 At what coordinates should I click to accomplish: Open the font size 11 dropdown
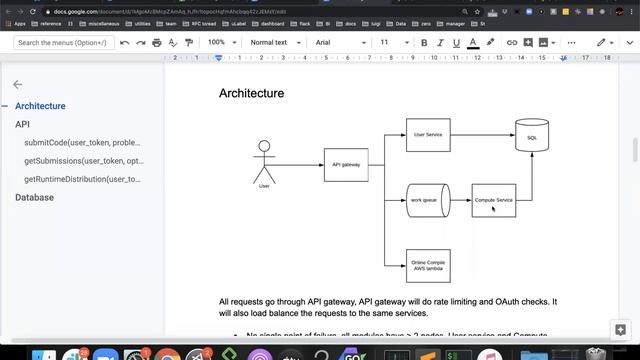coord(394,42)
